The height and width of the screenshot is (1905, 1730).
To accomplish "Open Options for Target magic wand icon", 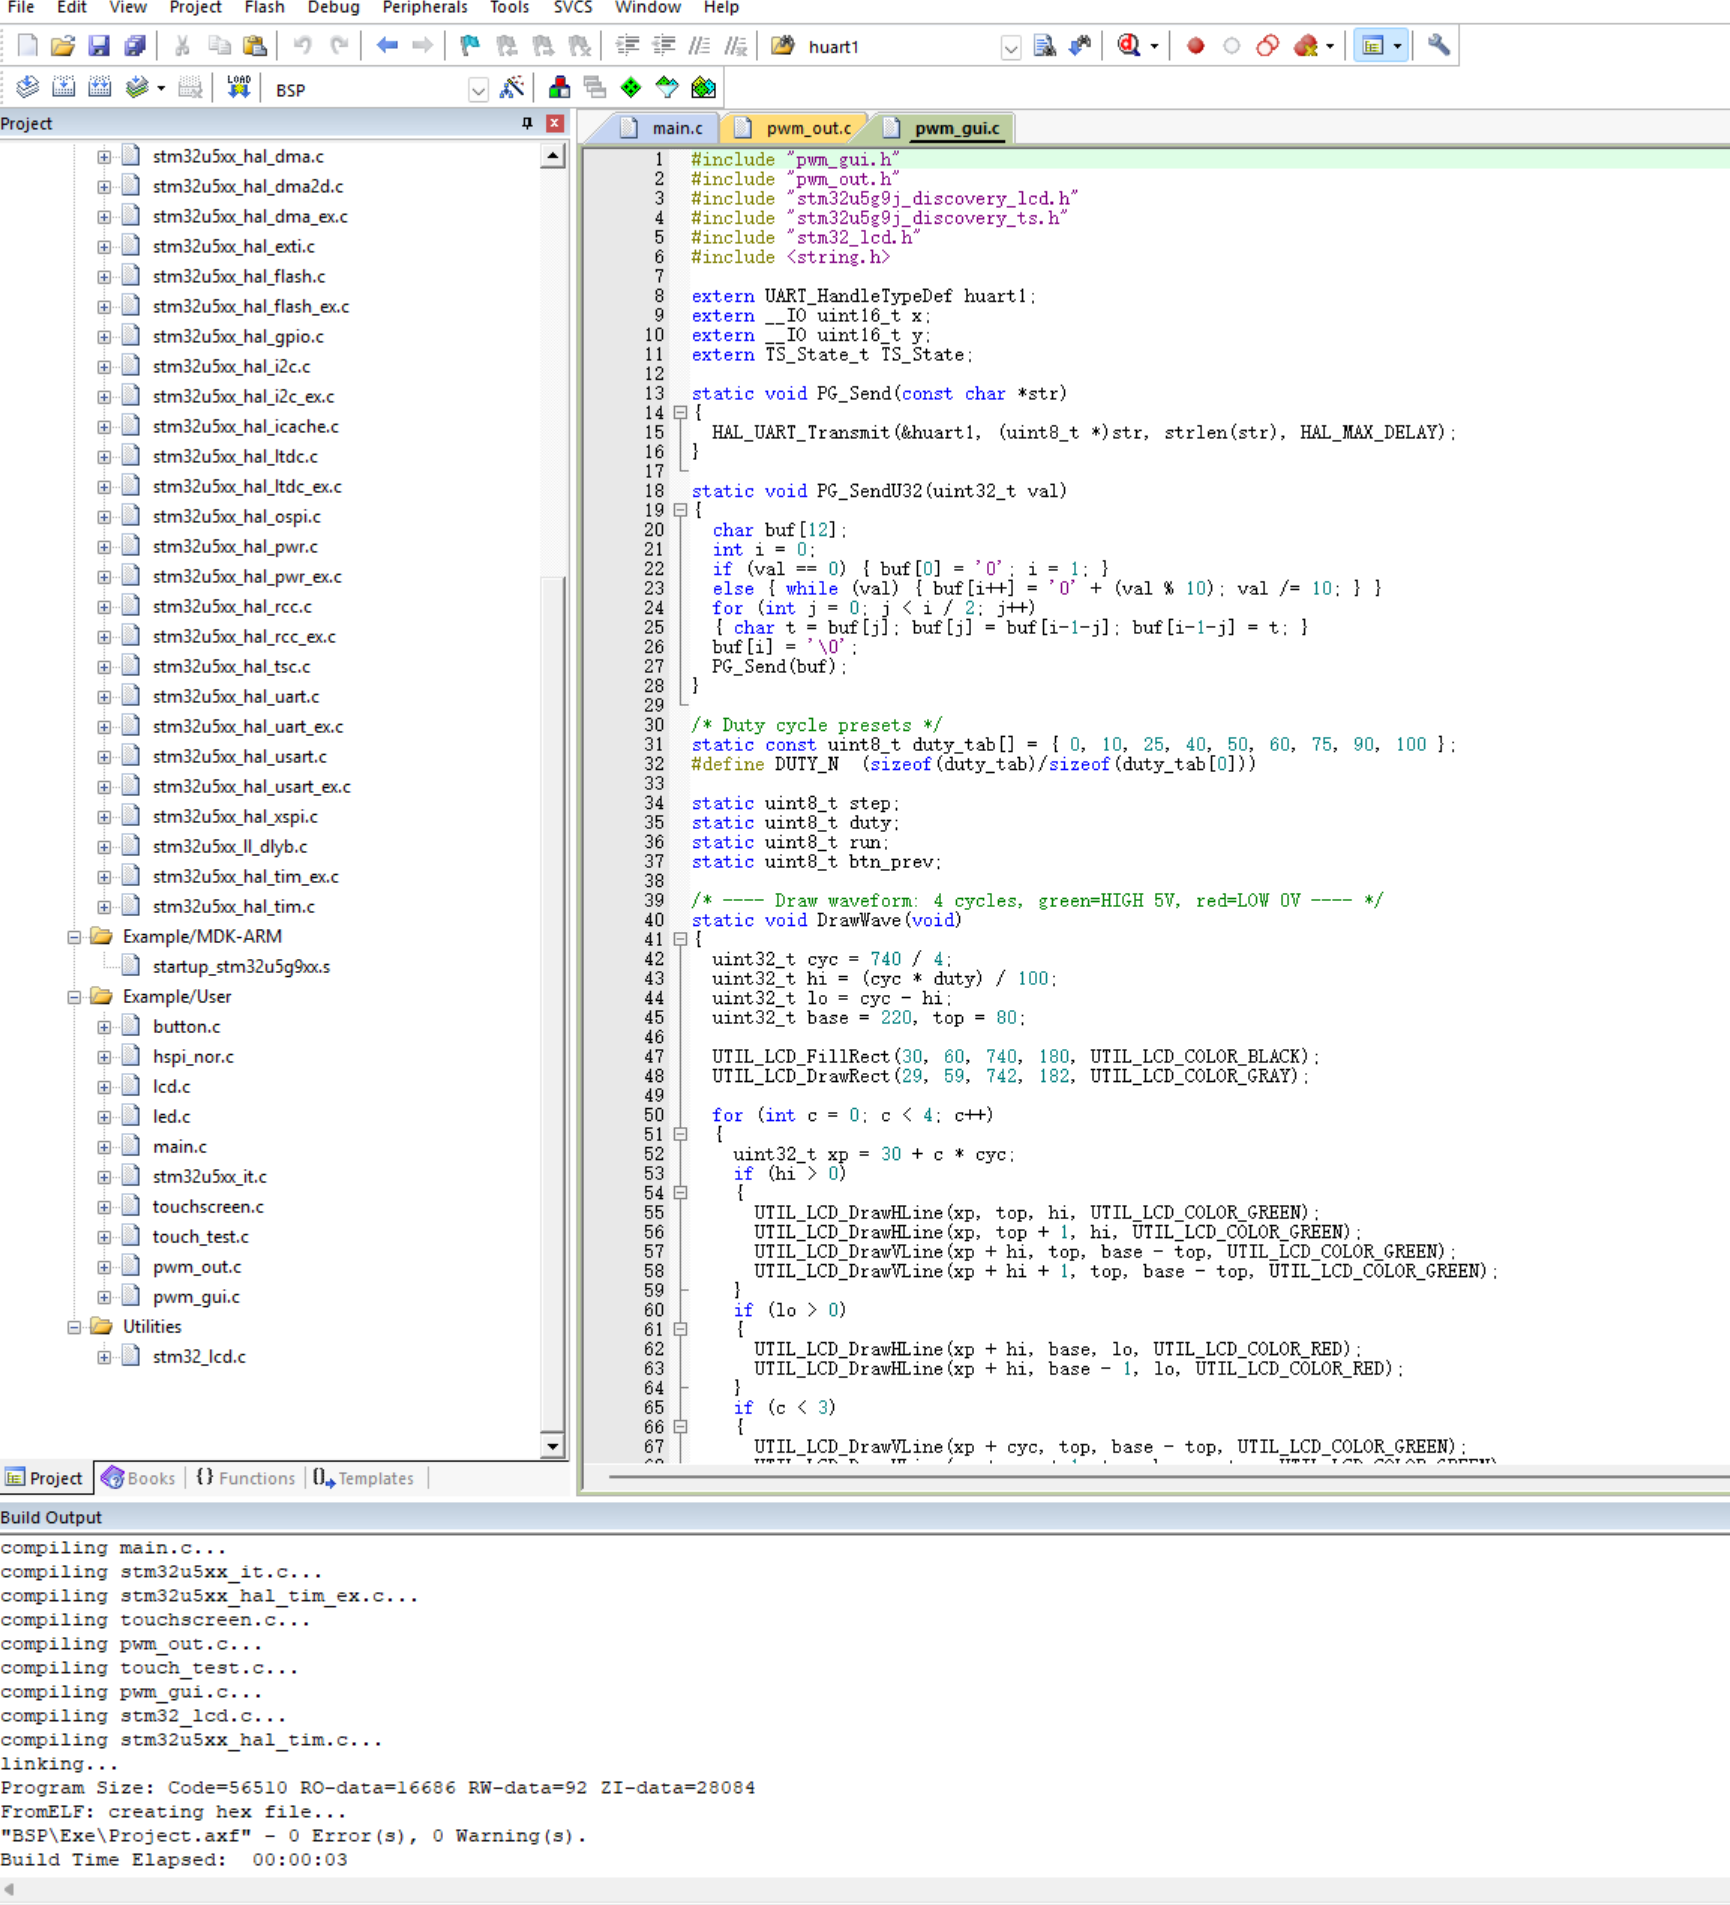I will tap(512, 88).
